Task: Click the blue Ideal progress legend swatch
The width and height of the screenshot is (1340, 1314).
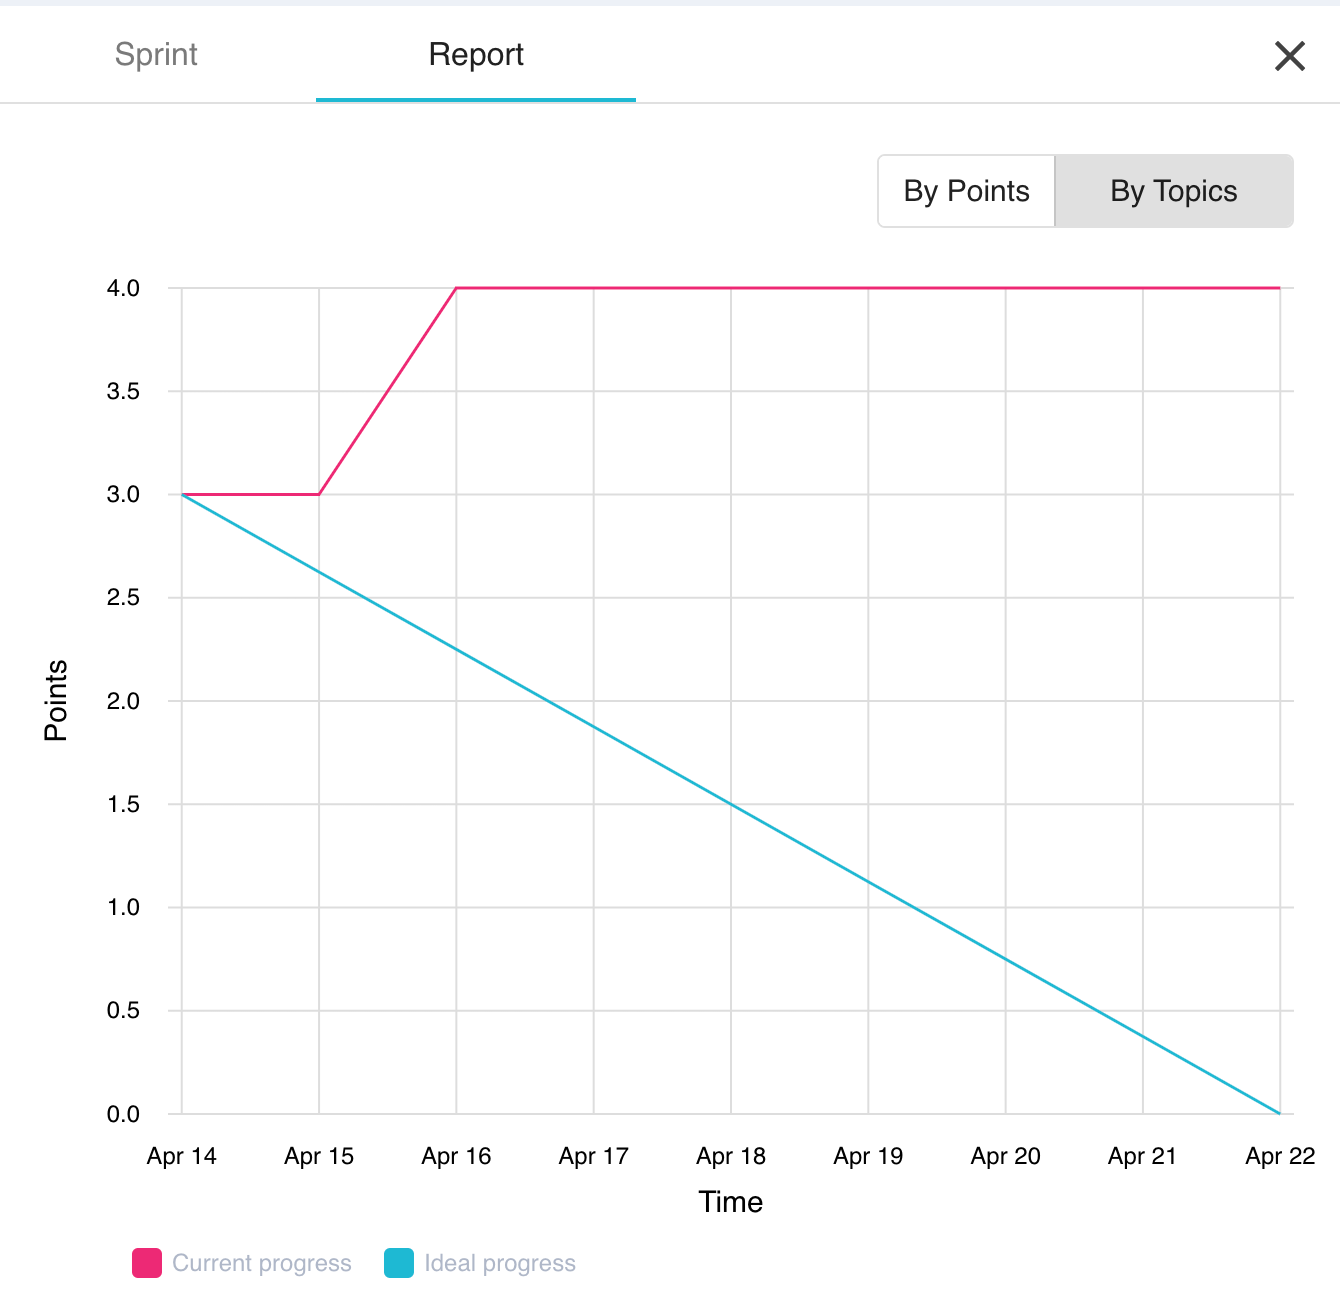Action: point(399,1263)
